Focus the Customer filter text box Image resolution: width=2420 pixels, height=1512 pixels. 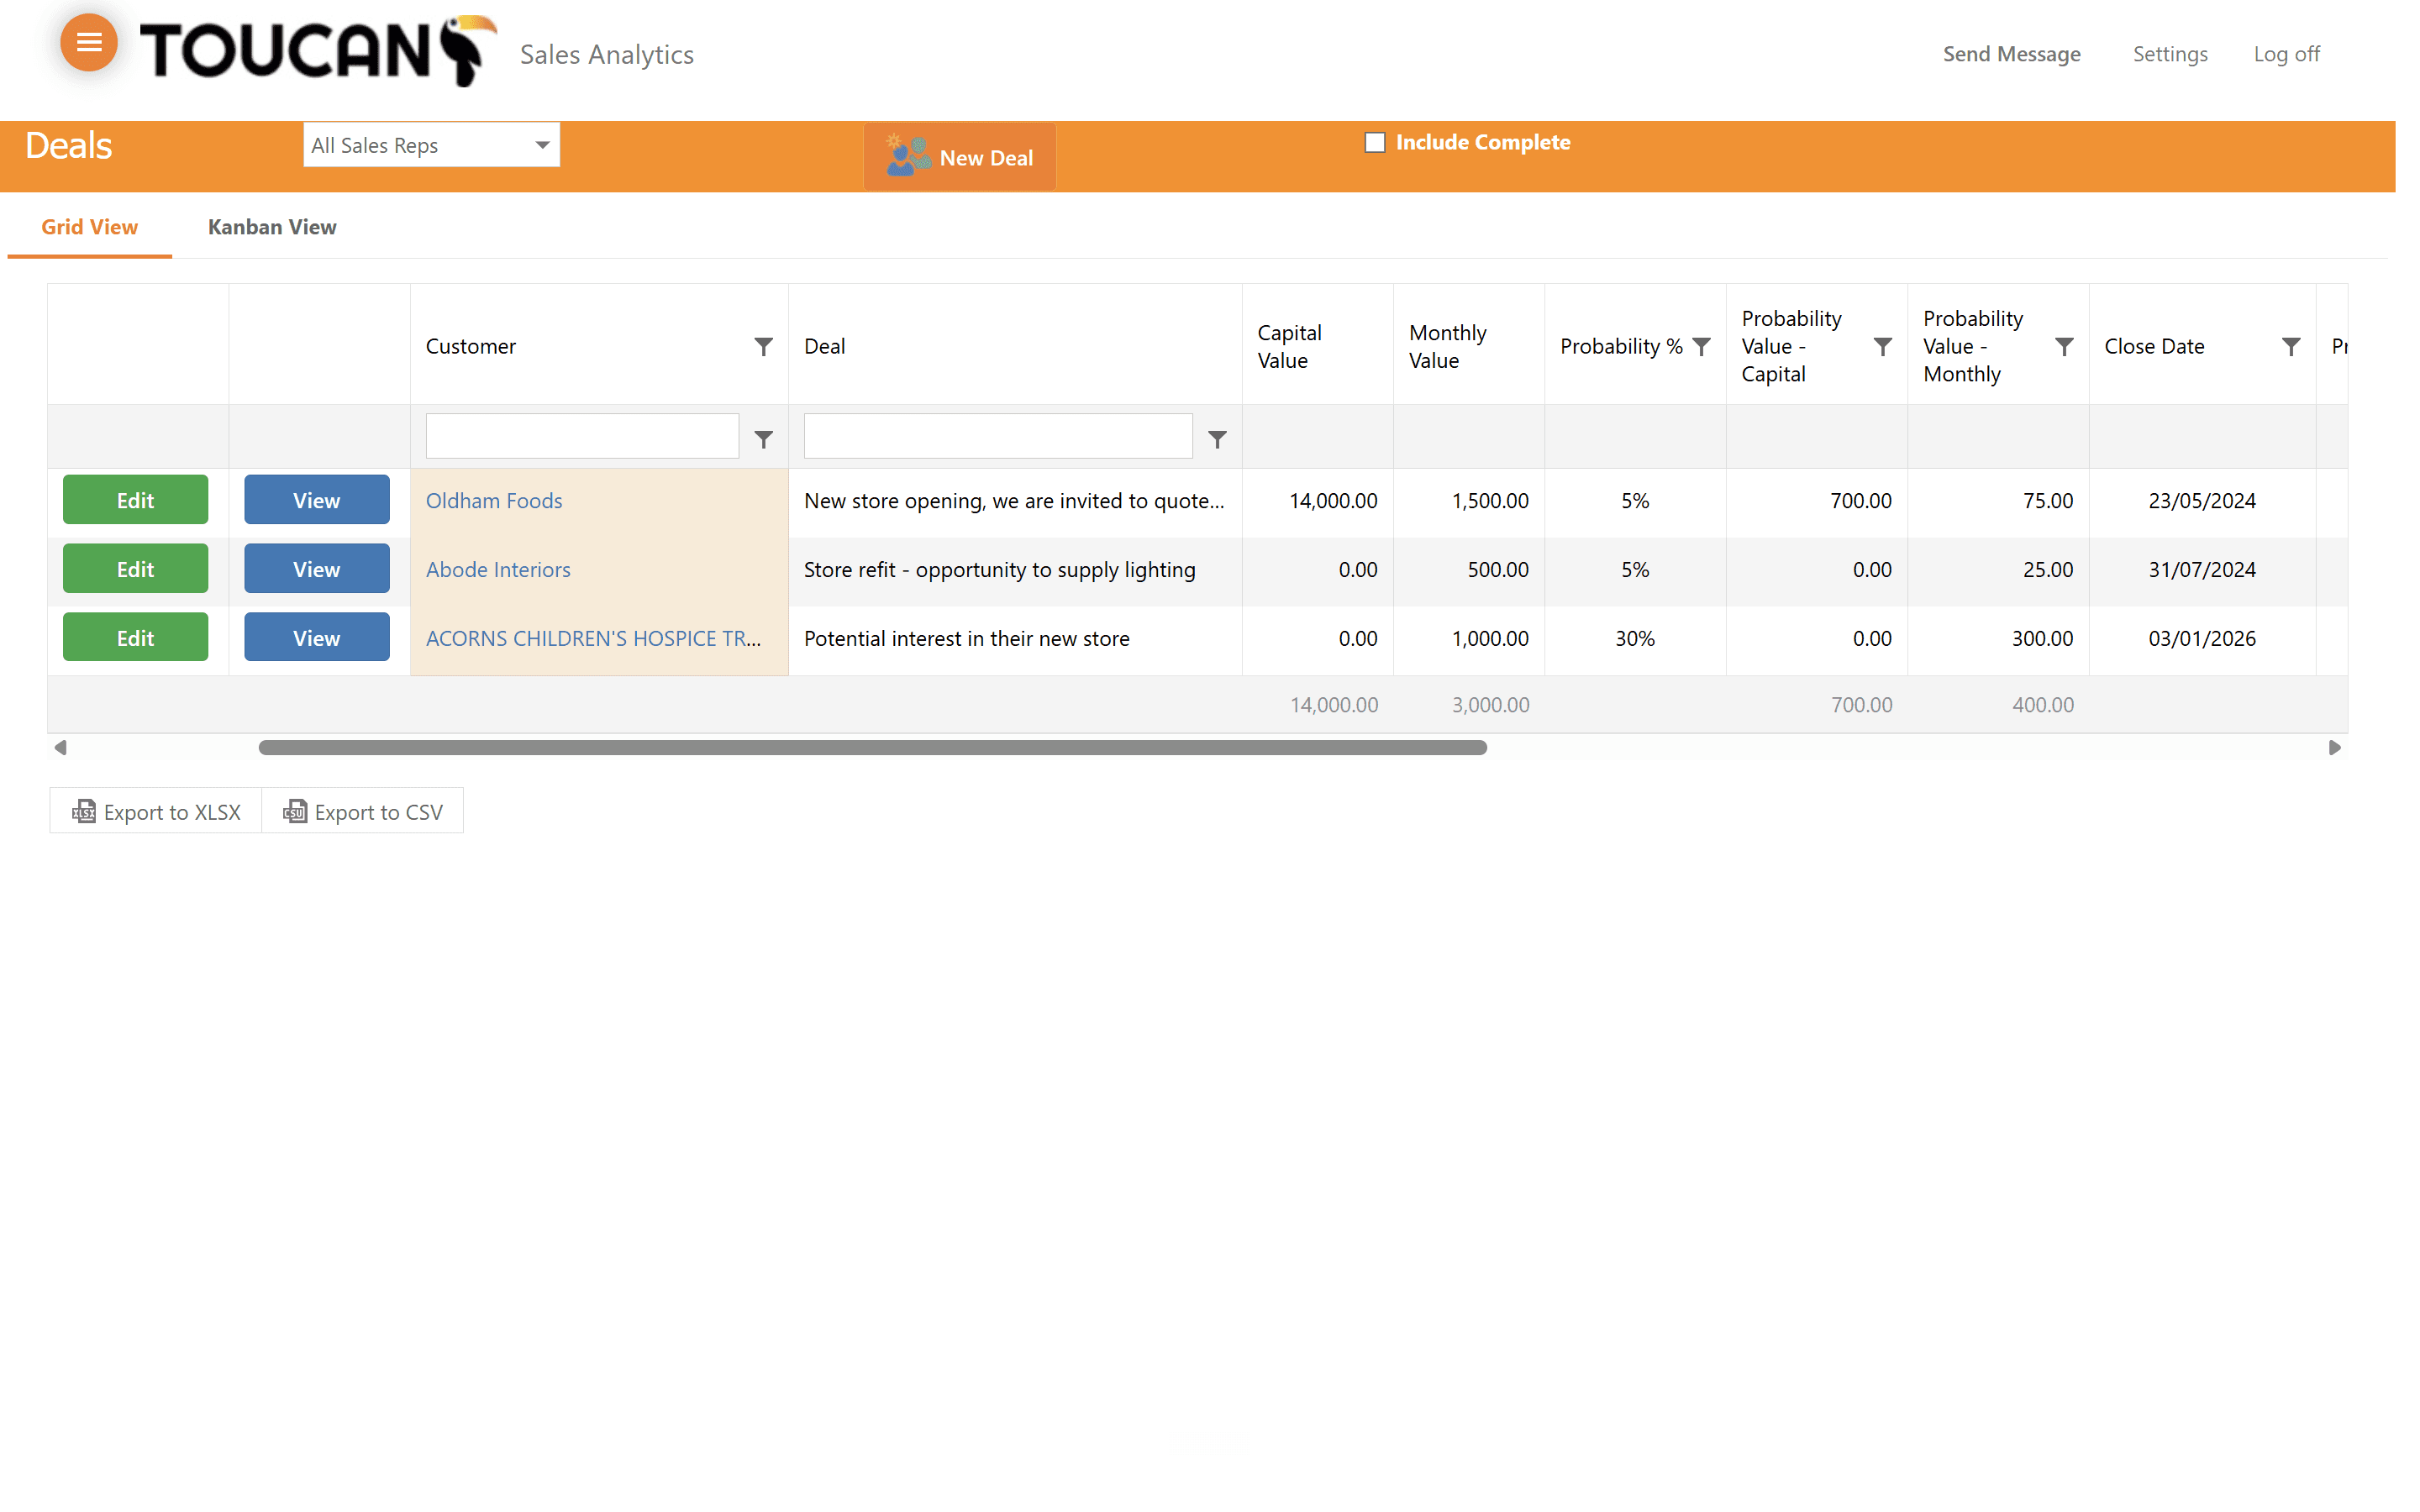582,437
